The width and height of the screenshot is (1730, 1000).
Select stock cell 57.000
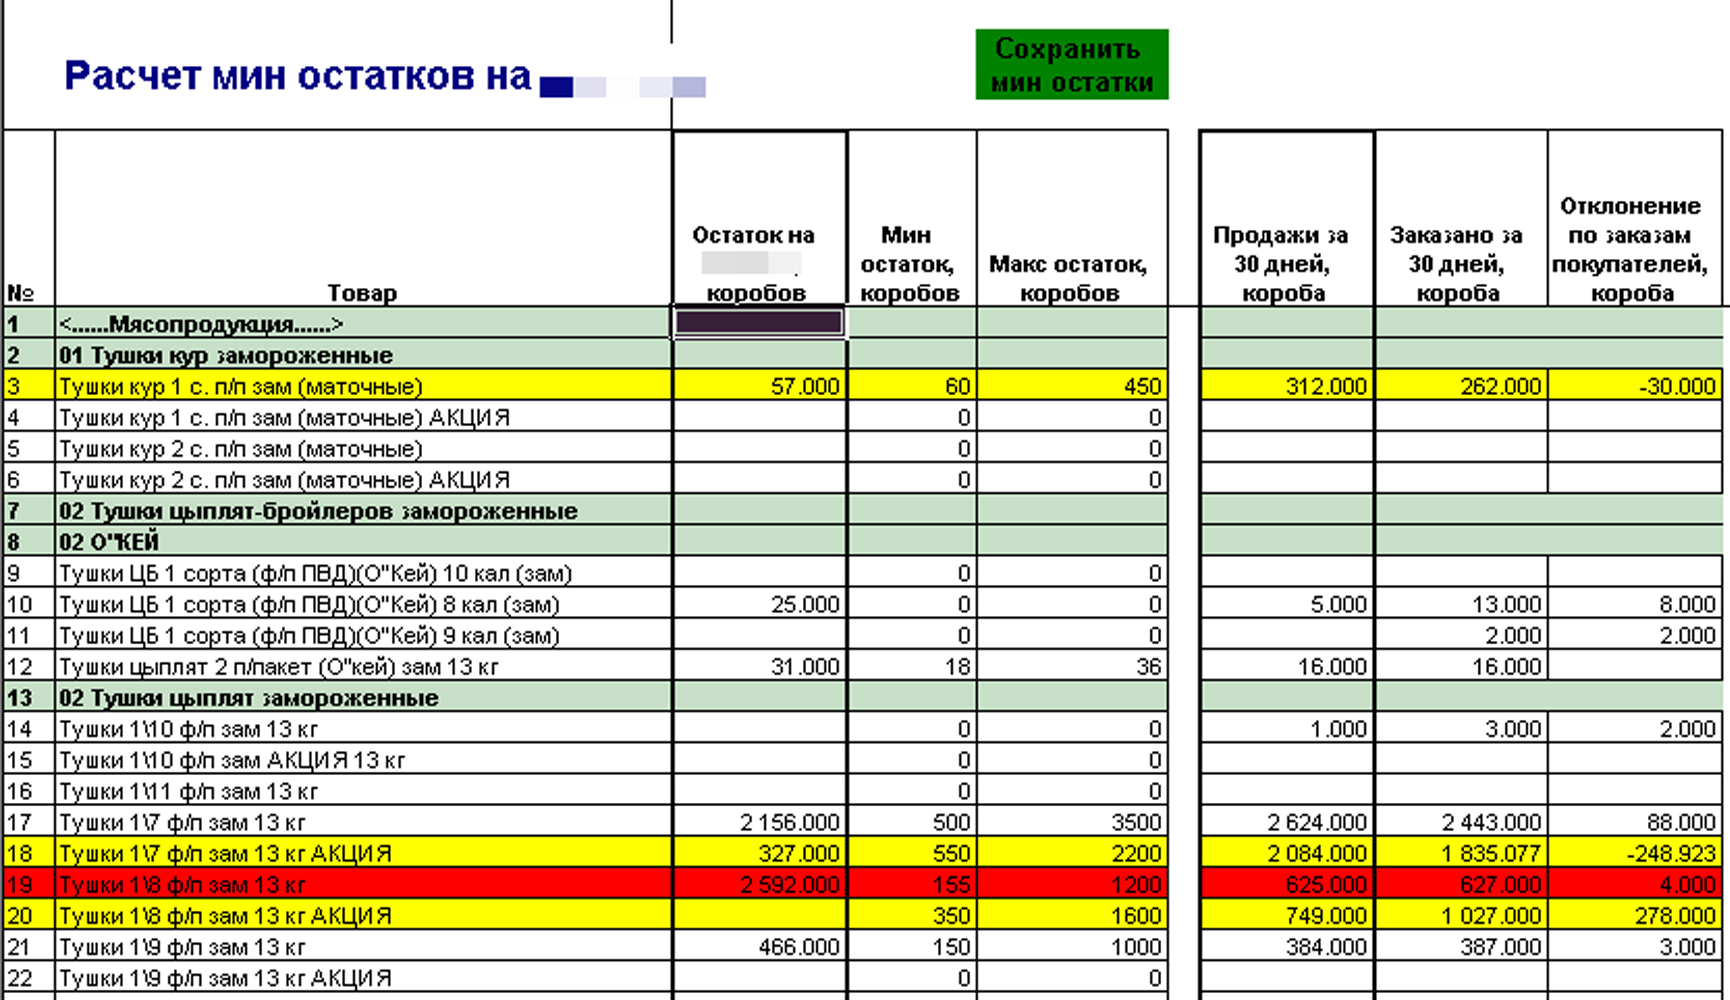click(x=760, y=386)
